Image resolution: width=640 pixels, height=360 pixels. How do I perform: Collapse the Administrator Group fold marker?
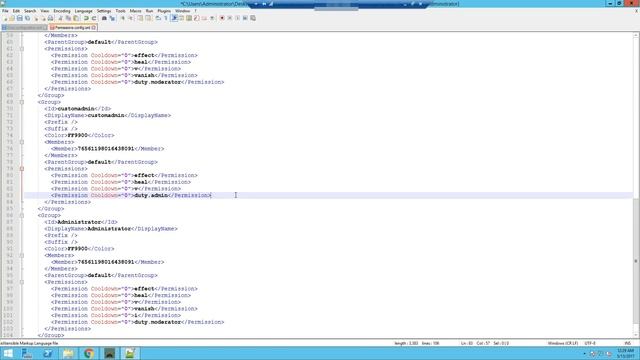(22, 216)
